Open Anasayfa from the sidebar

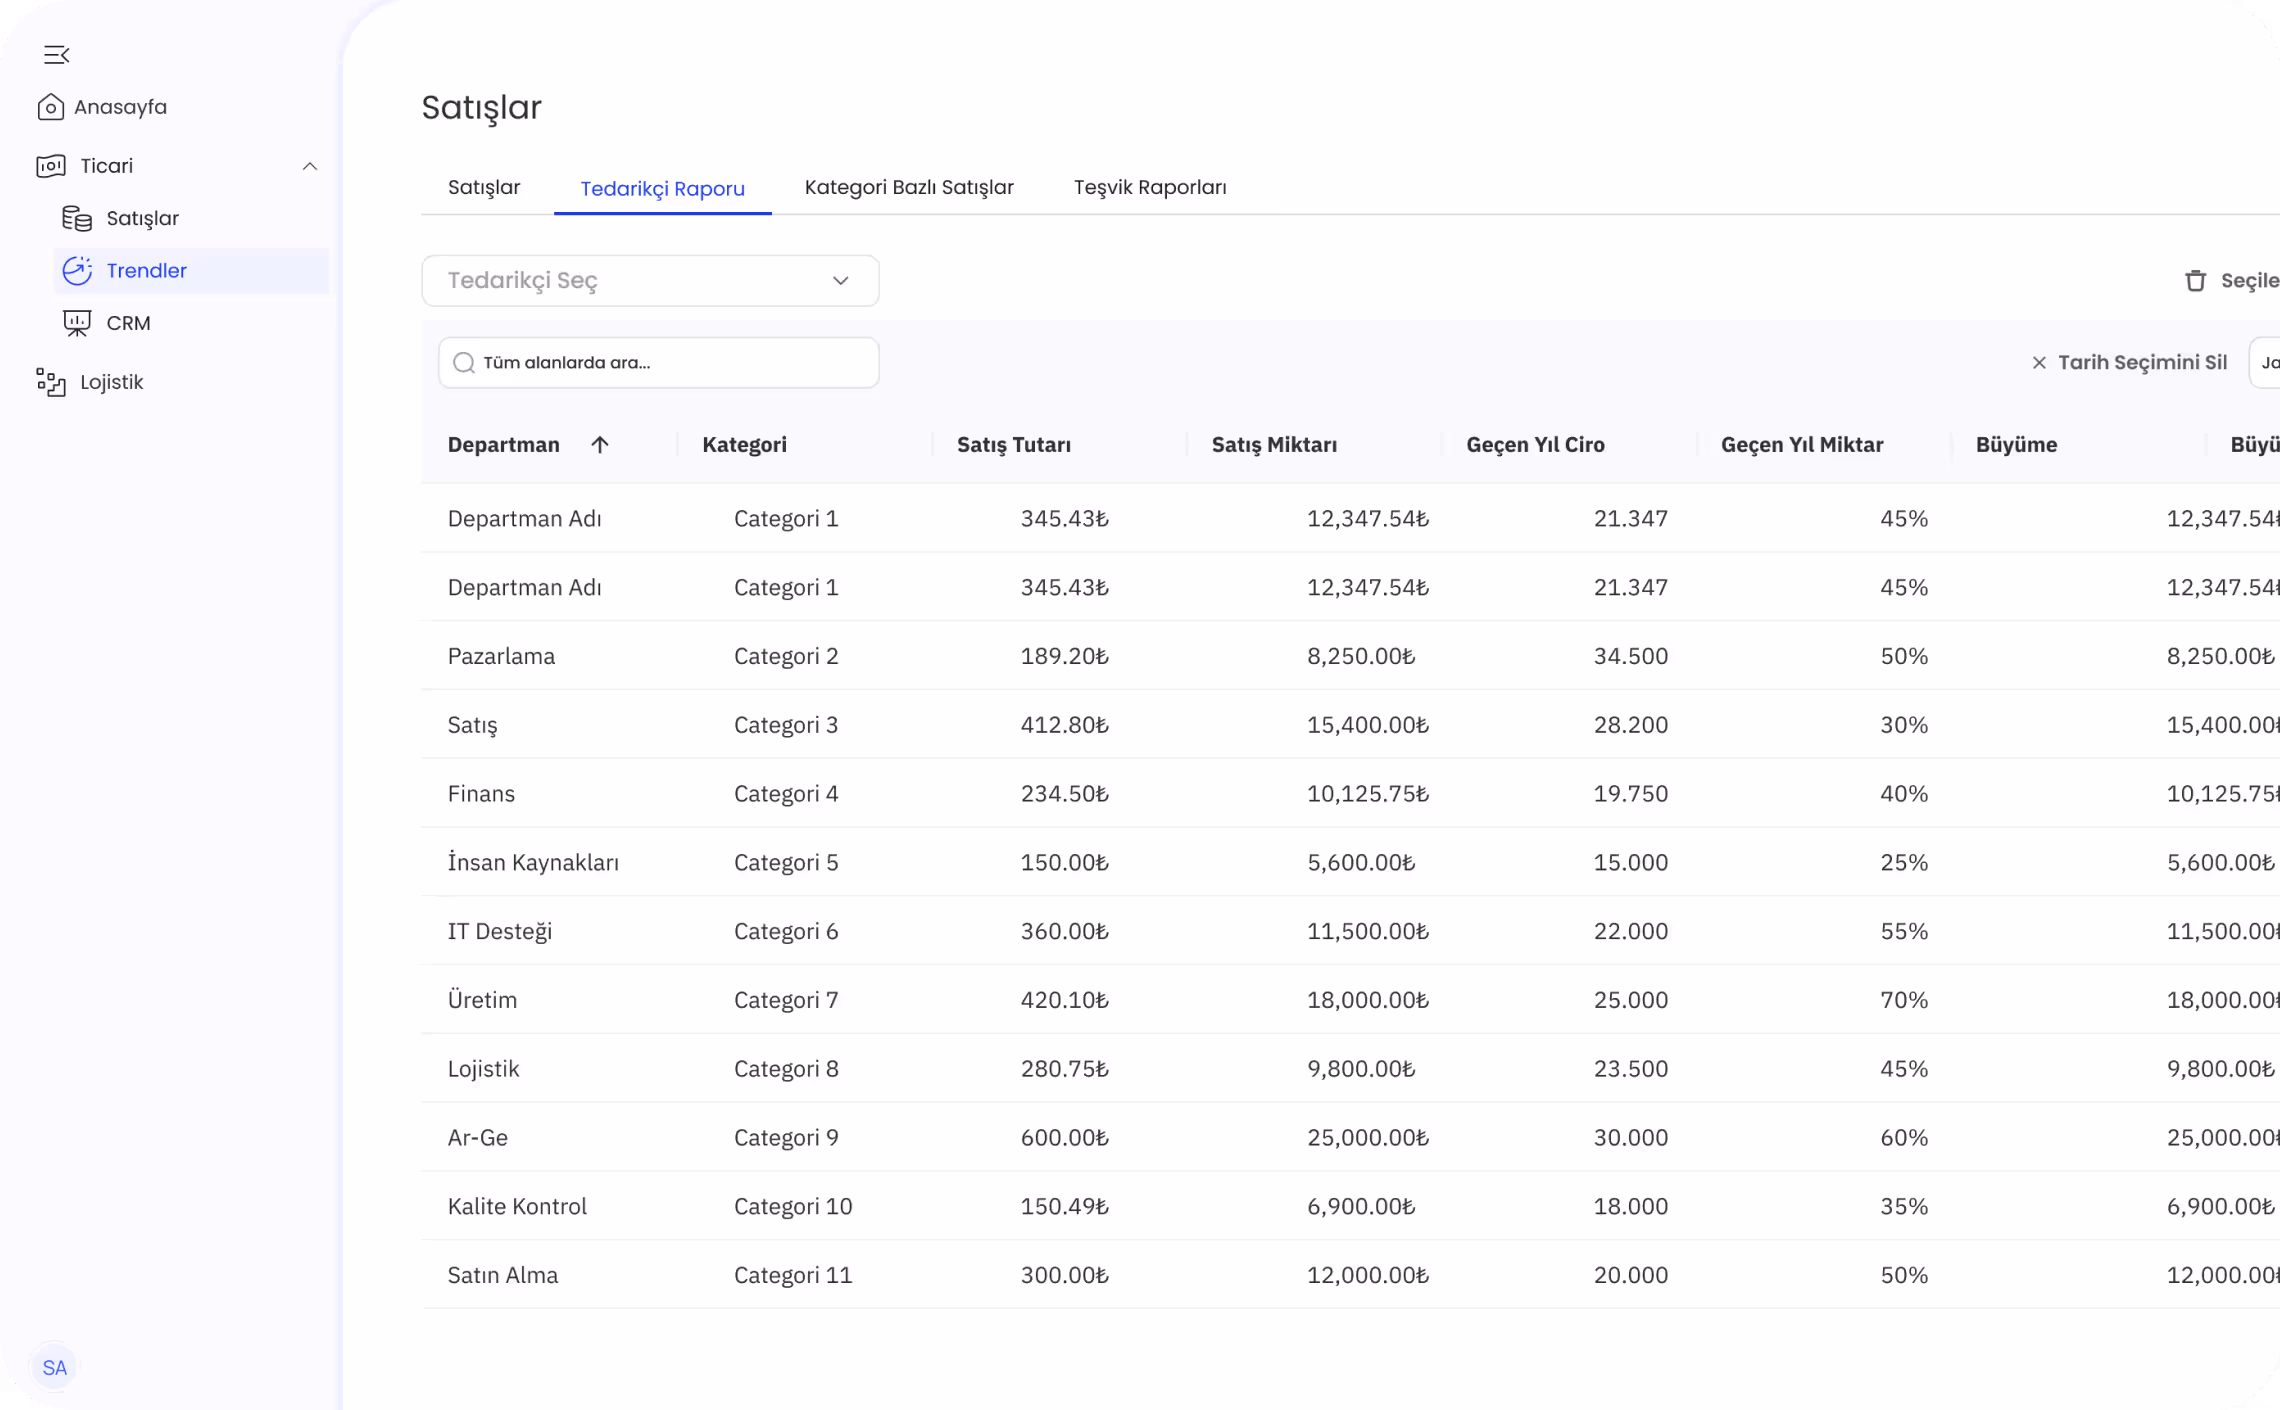coord(120,106)
